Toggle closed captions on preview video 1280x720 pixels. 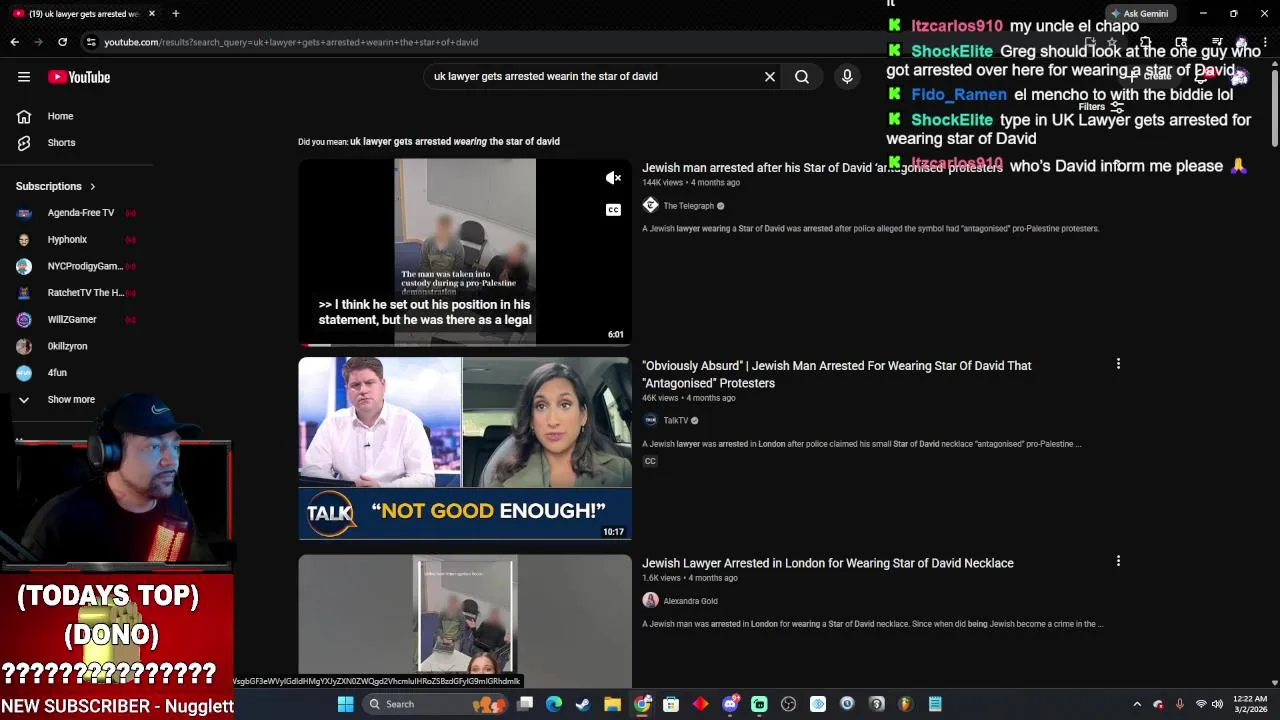pyautogui.click(x=614, y=209)
